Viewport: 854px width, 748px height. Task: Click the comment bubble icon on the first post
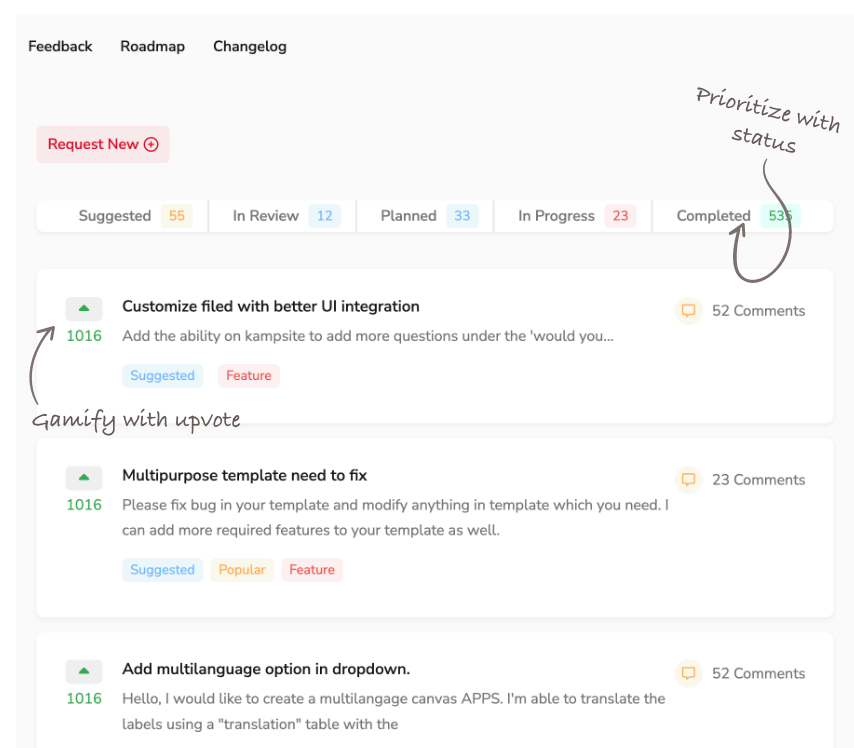[688, 311]
